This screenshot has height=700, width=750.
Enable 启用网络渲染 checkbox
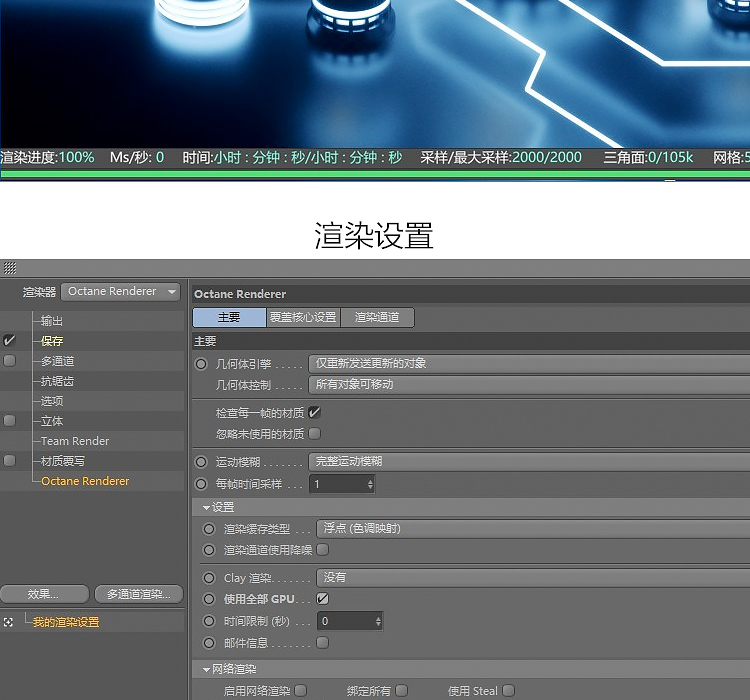[x=301, y=690]
